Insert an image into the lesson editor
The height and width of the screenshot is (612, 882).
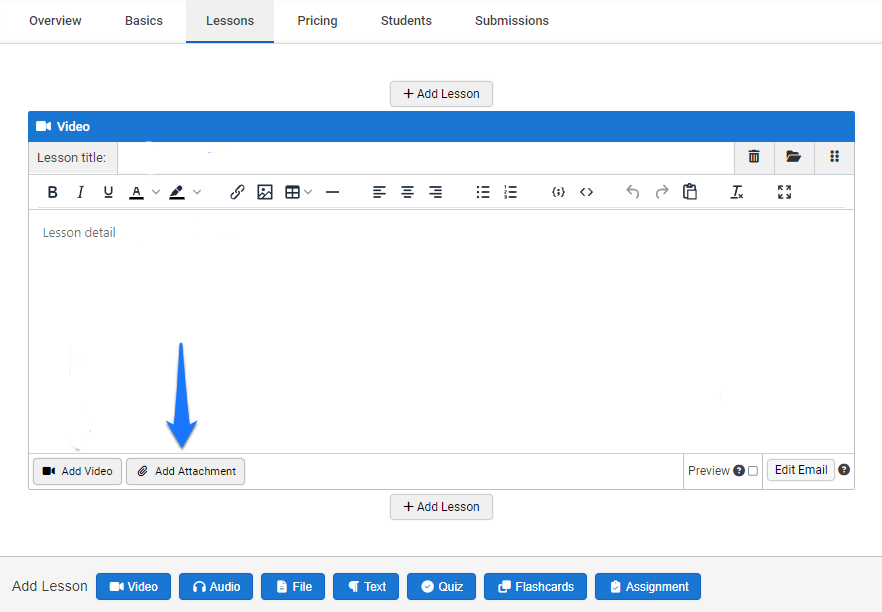tap(265, 192)
